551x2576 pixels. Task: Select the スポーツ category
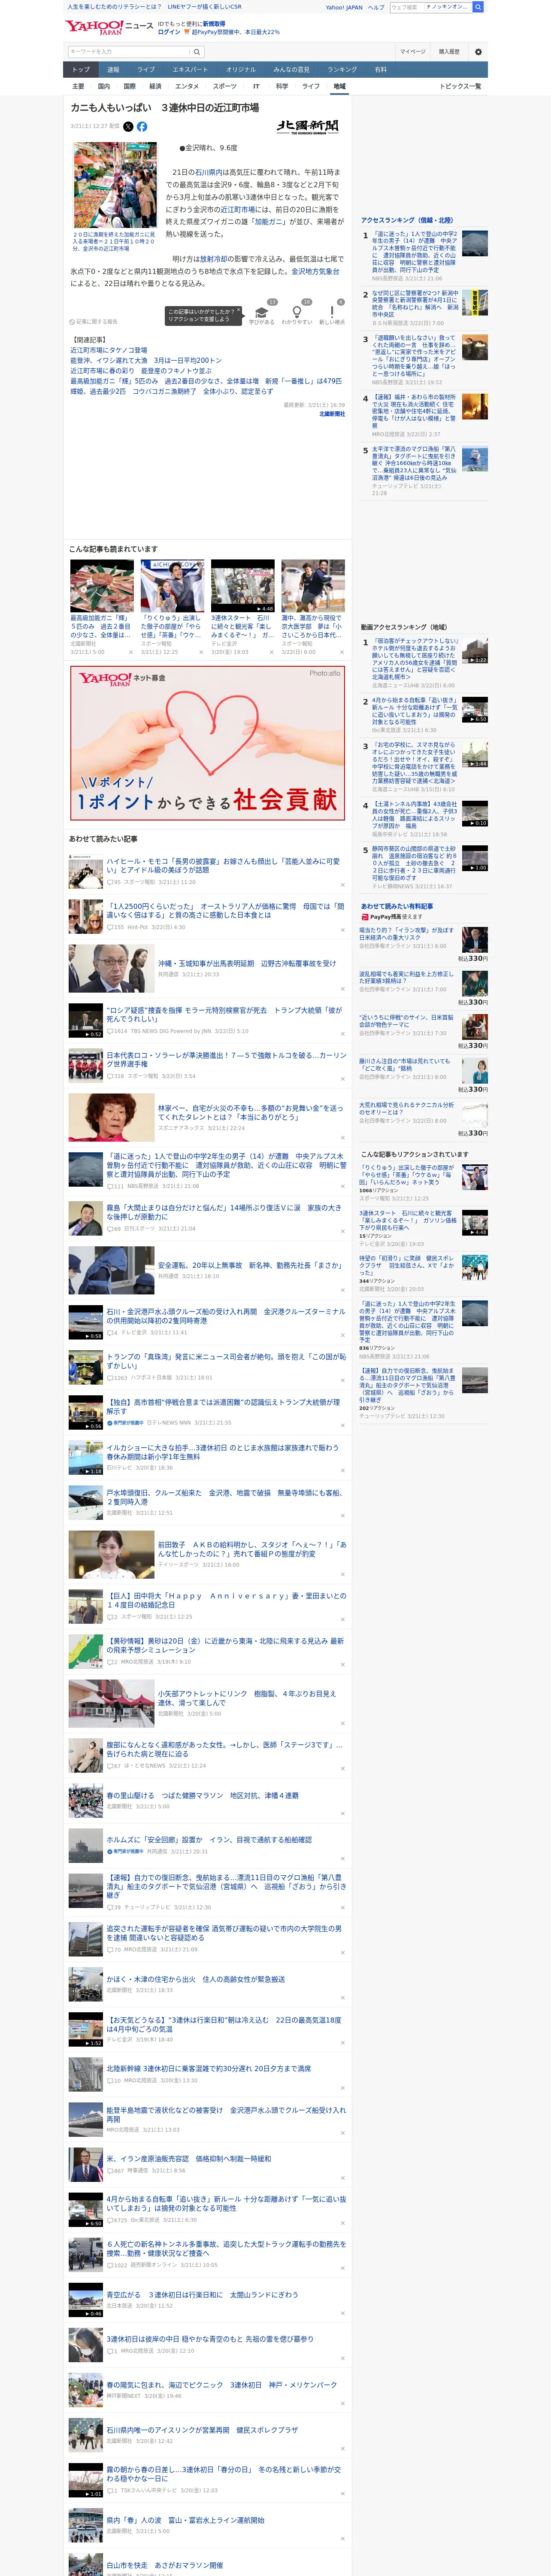tap(225, 86)
